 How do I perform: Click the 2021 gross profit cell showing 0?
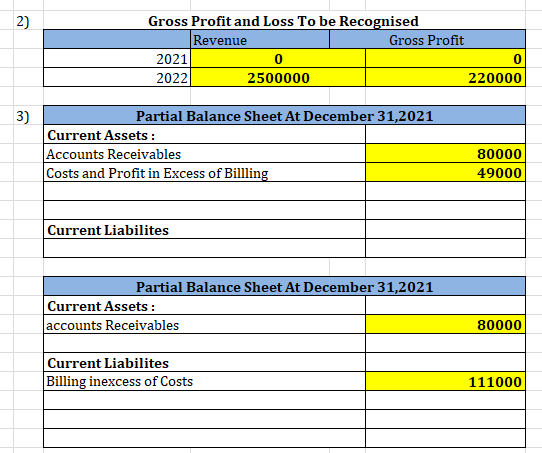445,58
